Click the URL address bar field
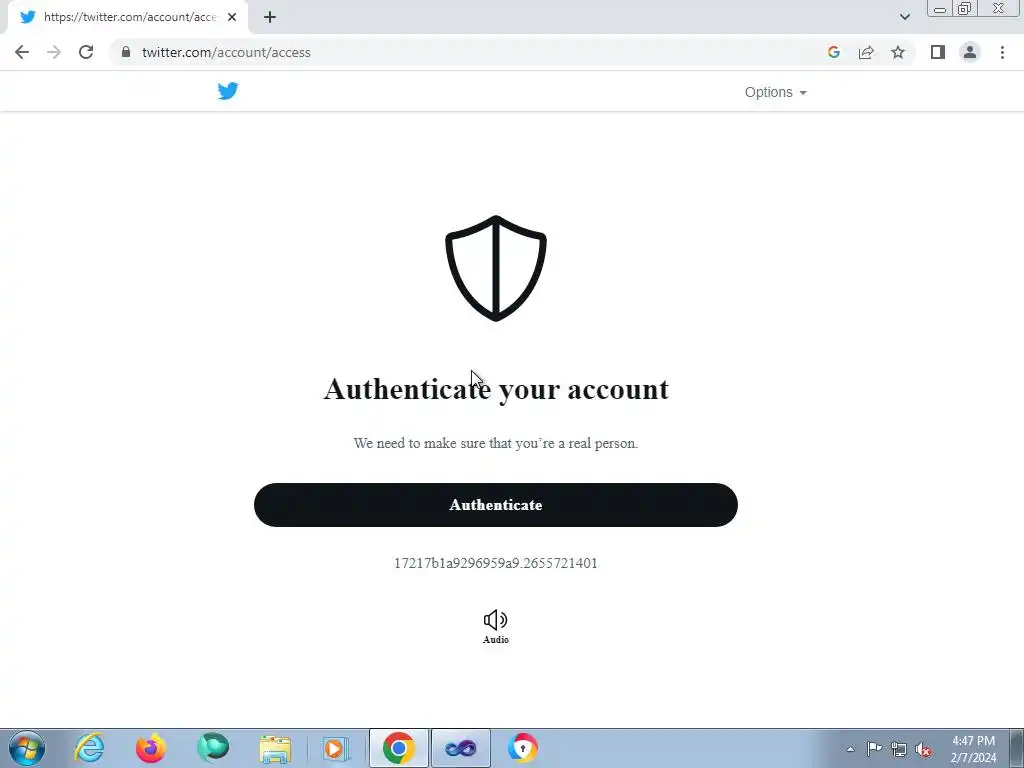Viewport: 1024px width, 768px height. click(x=470, y=52)
